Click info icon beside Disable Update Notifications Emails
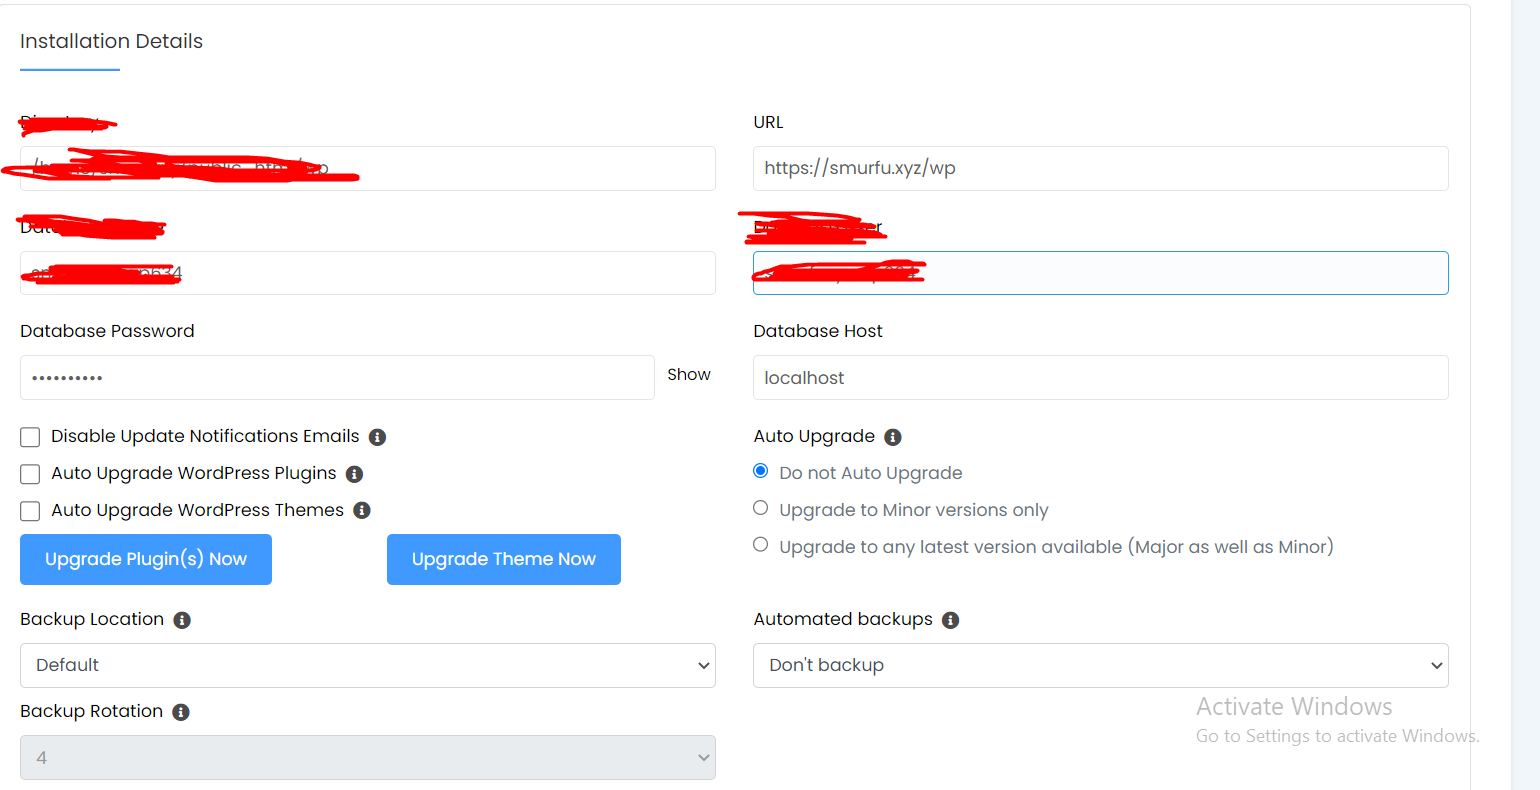1540x790 pixels. [377, 437]
